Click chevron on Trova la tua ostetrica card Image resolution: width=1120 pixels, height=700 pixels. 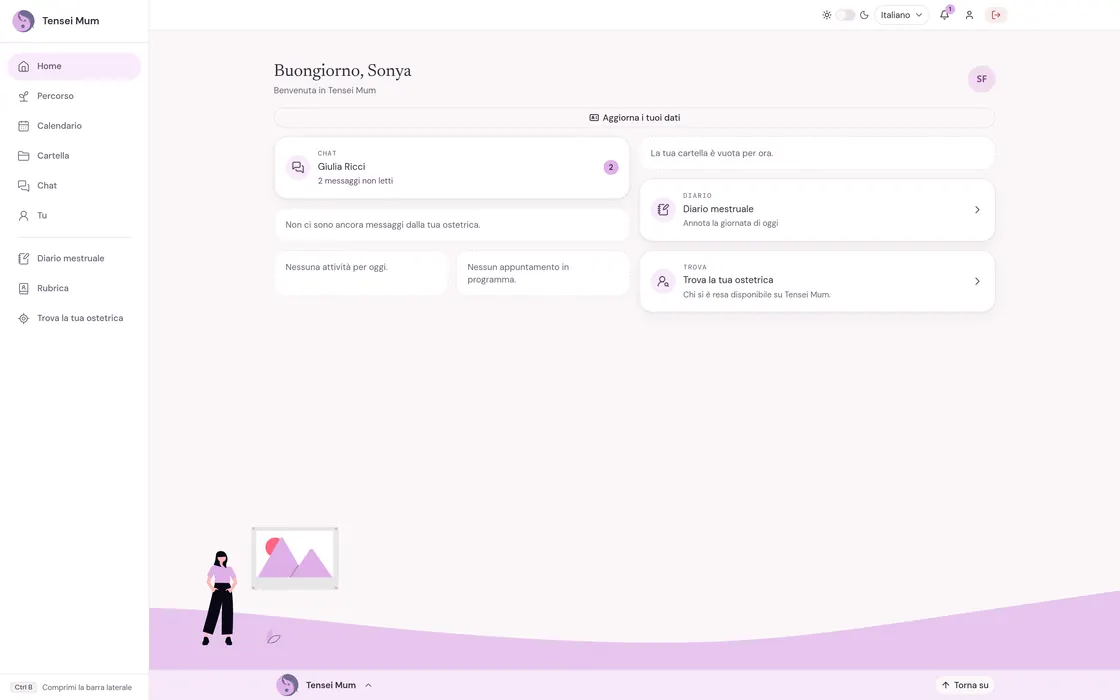(x=977, y=281)
